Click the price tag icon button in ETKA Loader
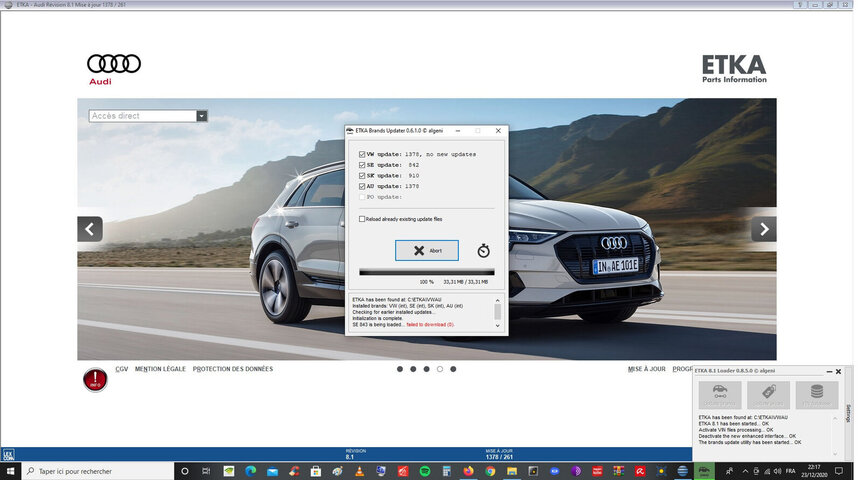Image resolution: width=862 pixels, height=480 pixels. tap(769, 395)
